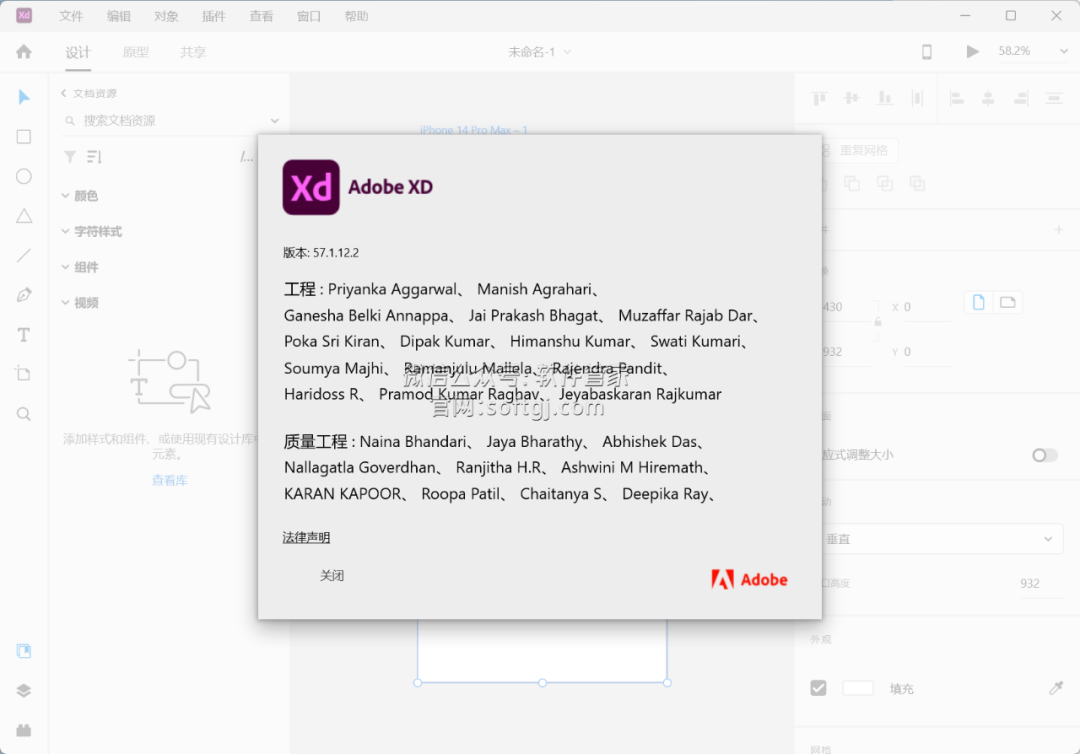Click the mobile device preview icon
1080x754 pixels.
pos(927,52)
